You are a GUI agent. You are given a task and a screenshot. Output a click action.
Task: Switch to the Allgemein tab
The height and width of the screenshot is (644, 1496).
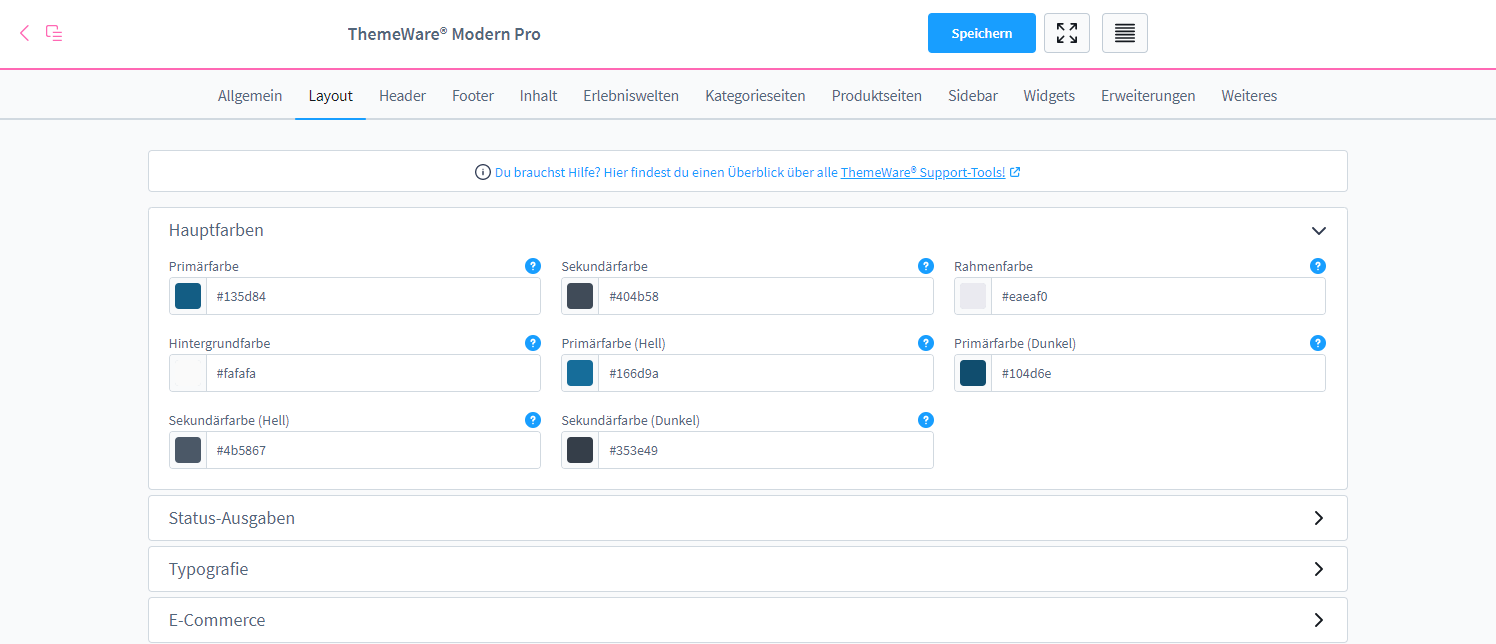click(250, 96)
